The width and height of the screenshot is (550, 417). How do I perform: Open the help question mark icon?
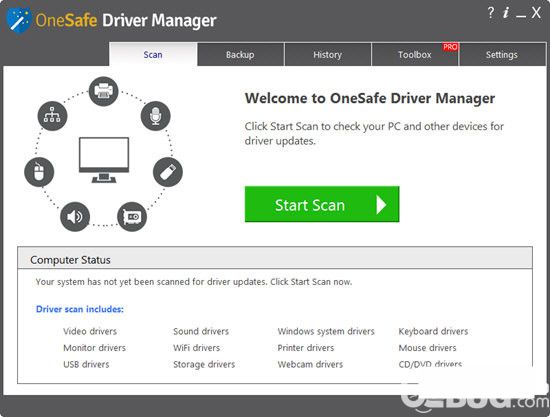pyautogui.click(x=491, y=13)
